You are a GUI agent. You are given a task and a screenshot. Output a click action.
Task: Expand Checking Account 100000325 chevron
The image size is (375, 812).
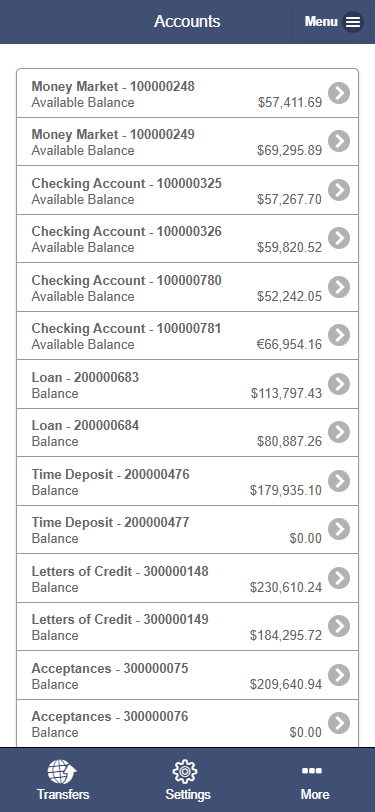tap(339, 190)
